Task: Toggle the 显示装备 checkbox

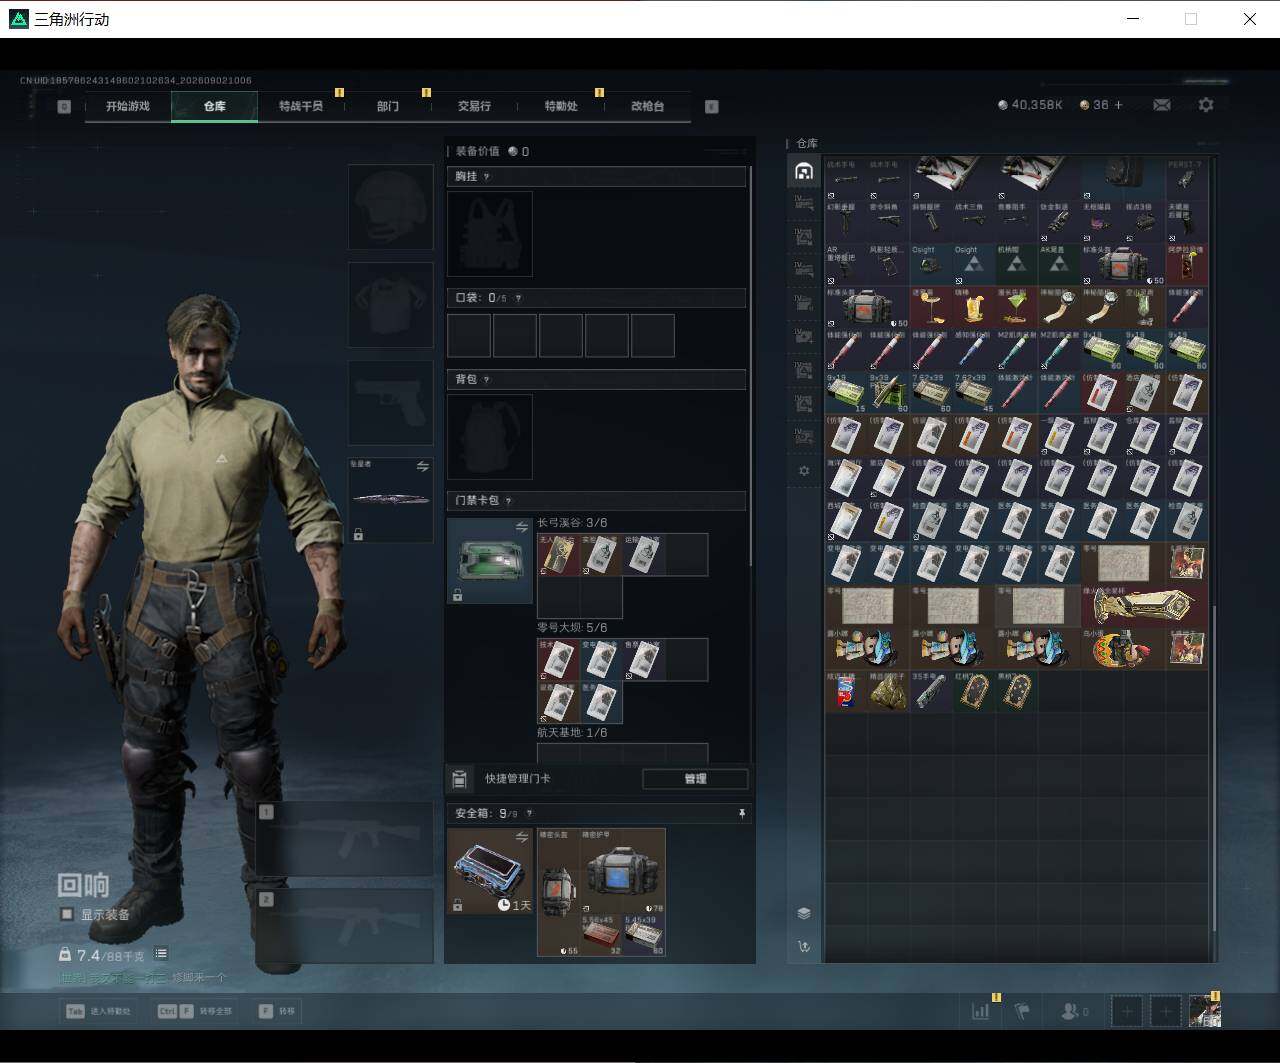Action: (x=67, y=914)
